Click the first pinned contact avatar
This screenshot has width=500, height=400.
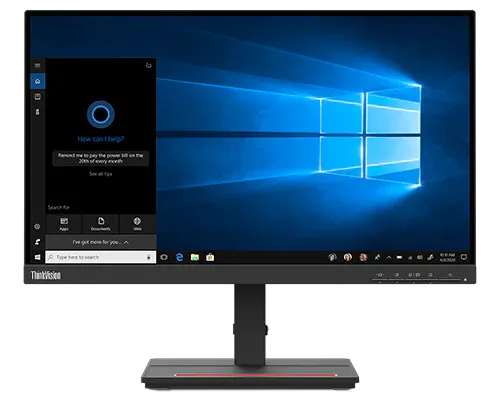tap(332, 257)
